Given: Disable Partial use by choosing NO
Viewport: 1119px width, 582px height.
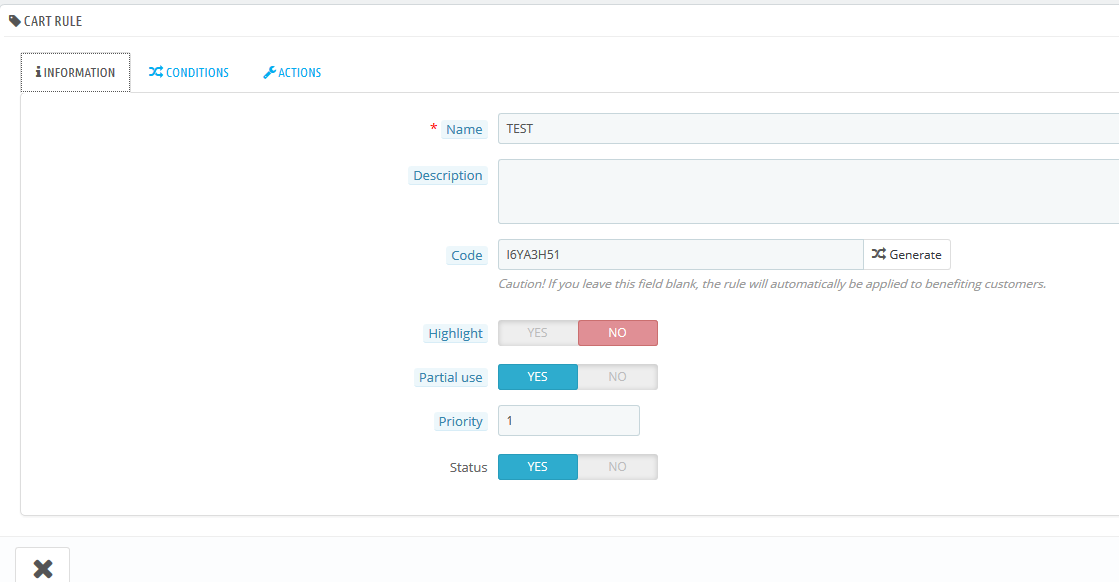Looking at the screenshot, I should point(617,377).
